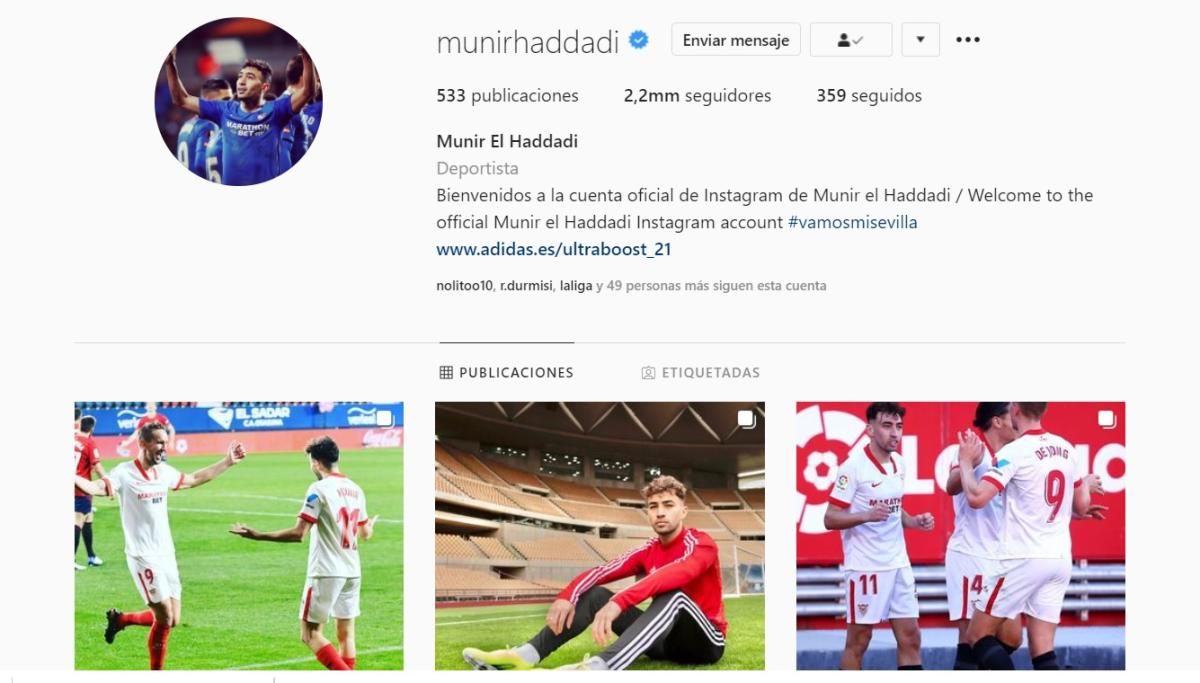Open the nolitoo10 mutual follower profile
This screenshot has height=683, width=1200.
pos(465,286)
